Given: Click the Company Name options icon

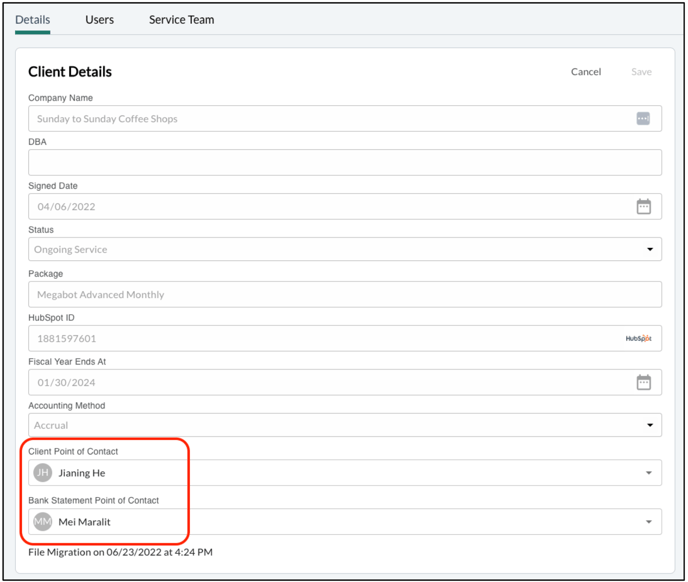Looking at the screenshot, I should [643, 119].
